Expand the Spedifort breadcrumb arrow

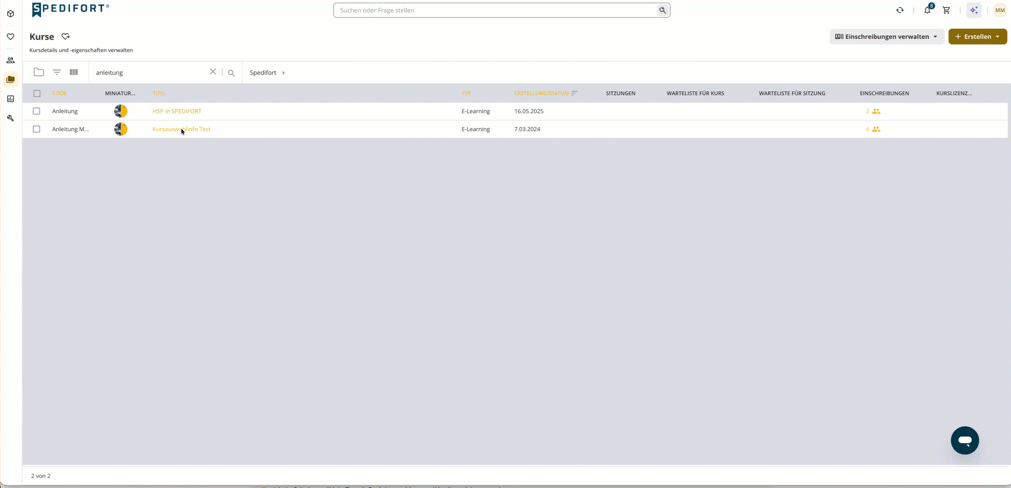point(284,73)
